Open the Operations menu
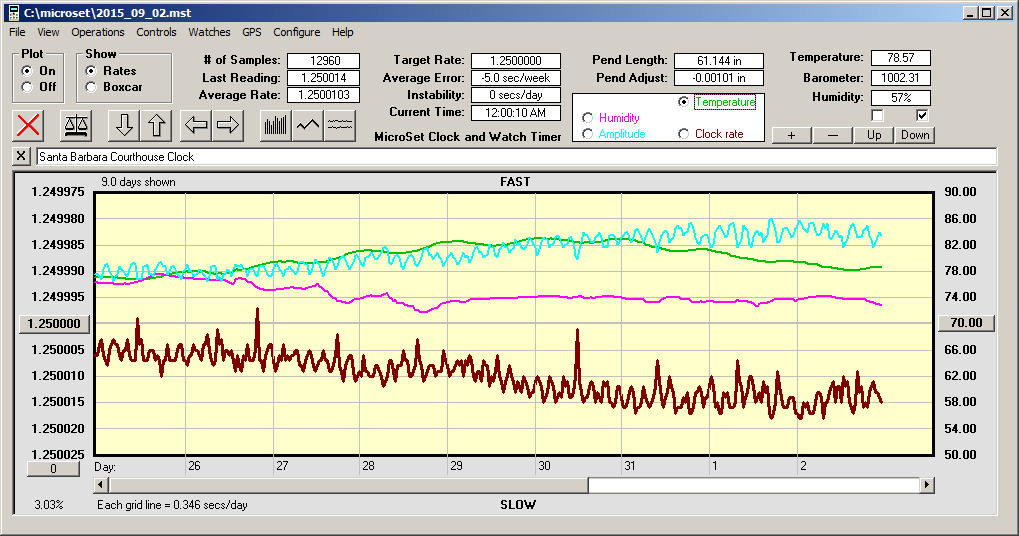 click(x=97, y=32)
